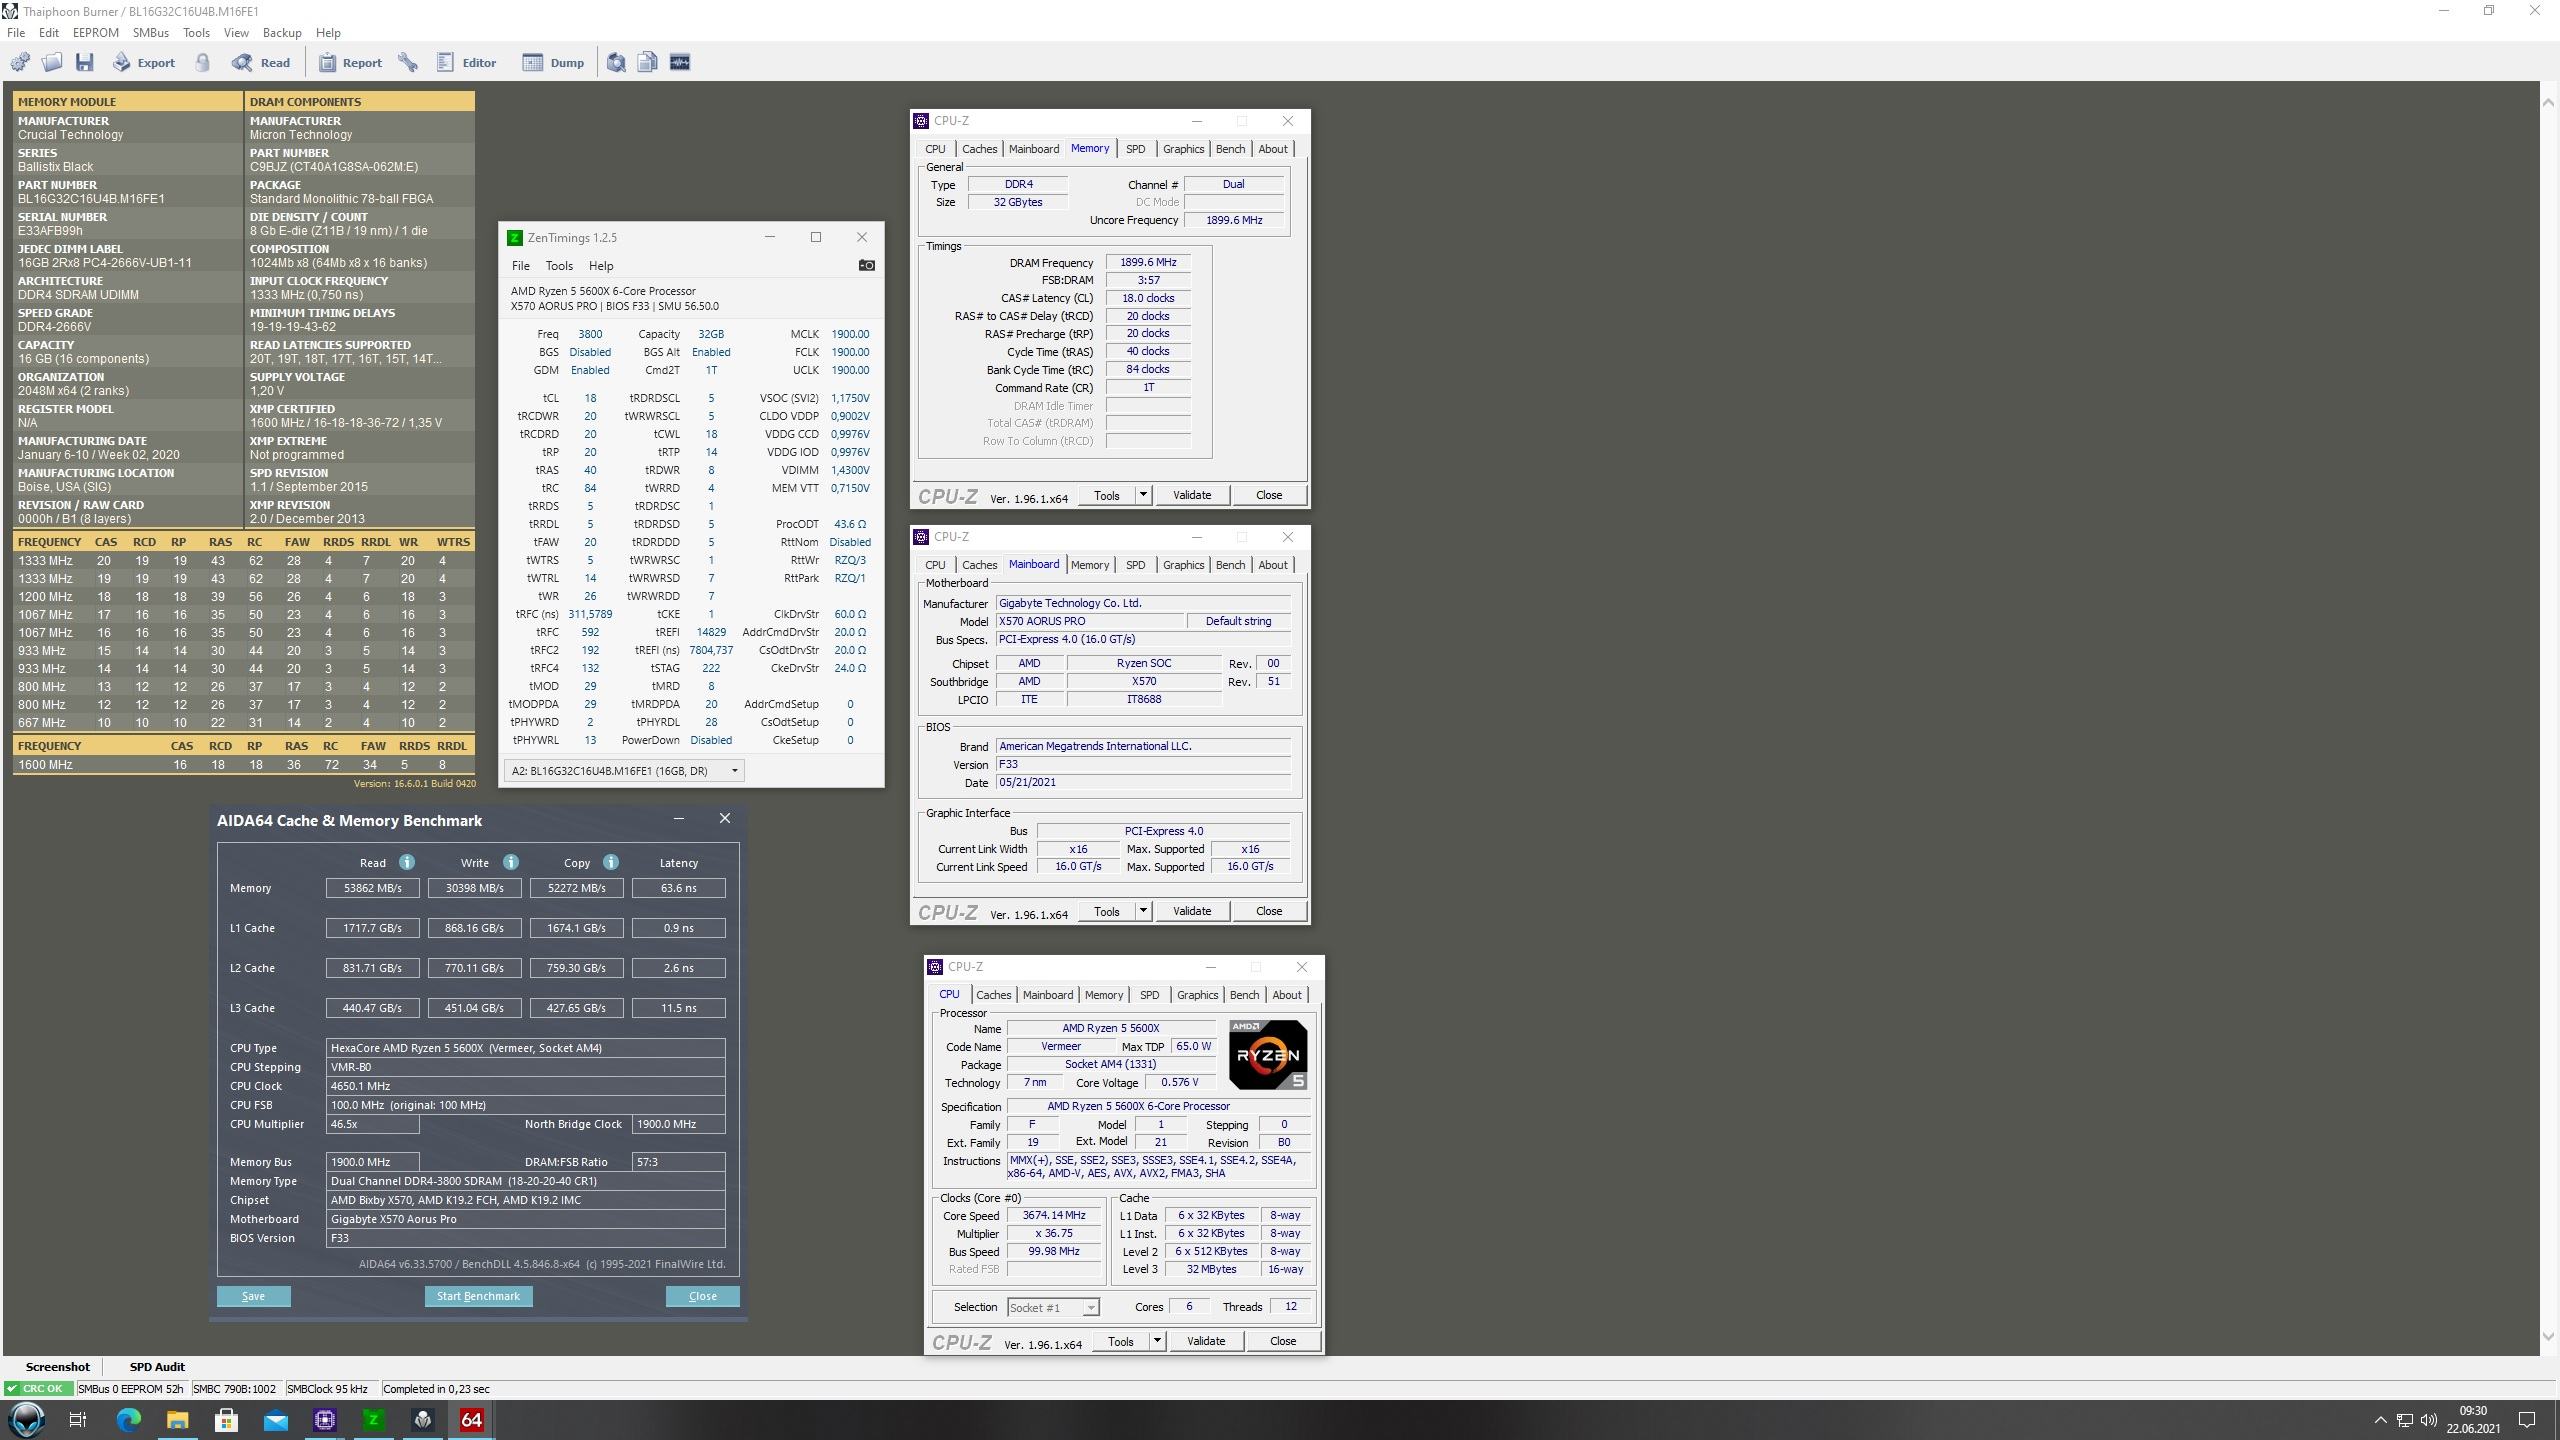Click the copy documents icon in the toolbar
Screen dimensions: 2560x1440
pos(648,63)
